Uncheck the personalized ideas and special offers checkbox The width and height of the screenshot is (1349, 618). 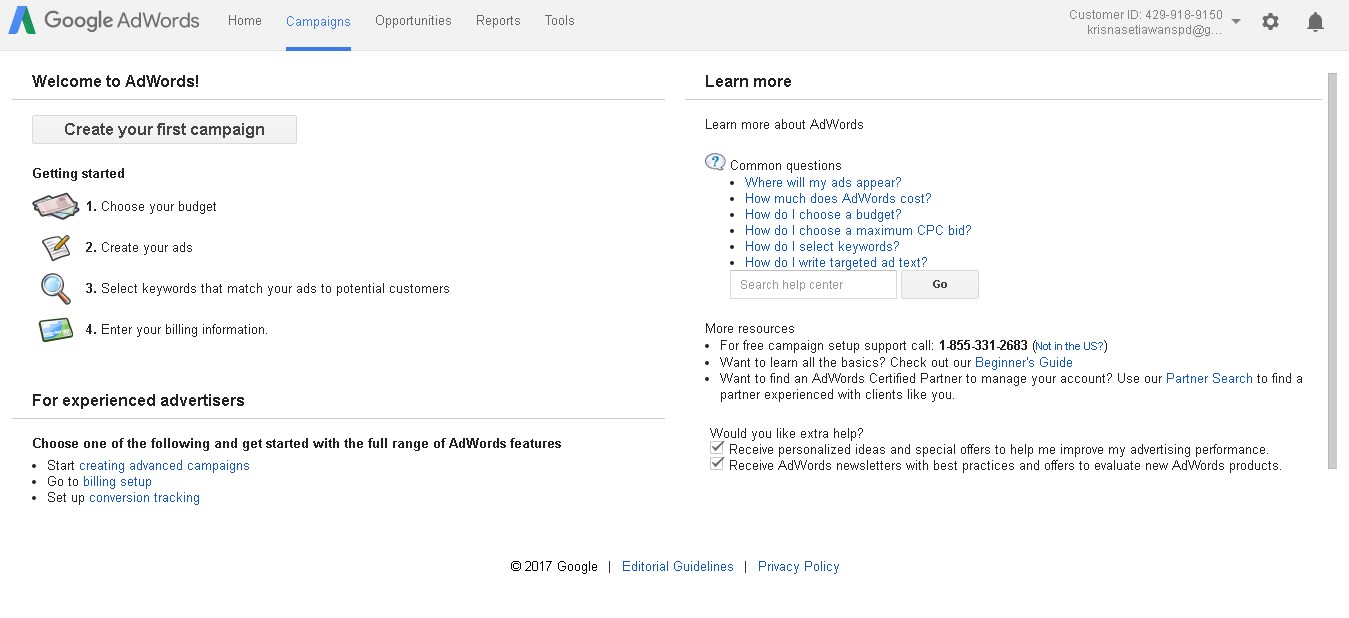pyautogui.click(x=717, y=449)
